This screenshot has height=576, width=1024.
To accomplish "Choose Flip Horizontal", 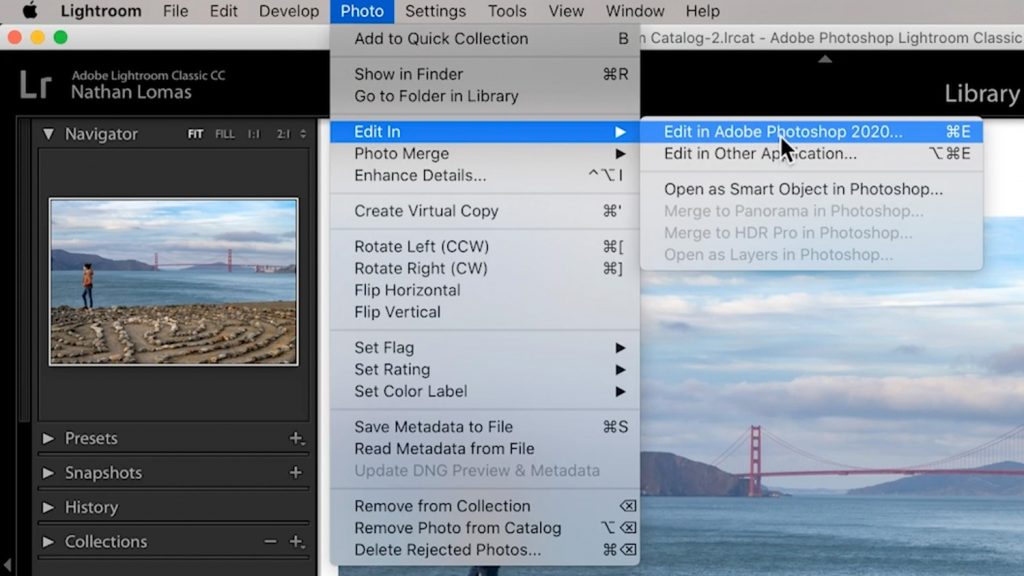I will [485, 290].
